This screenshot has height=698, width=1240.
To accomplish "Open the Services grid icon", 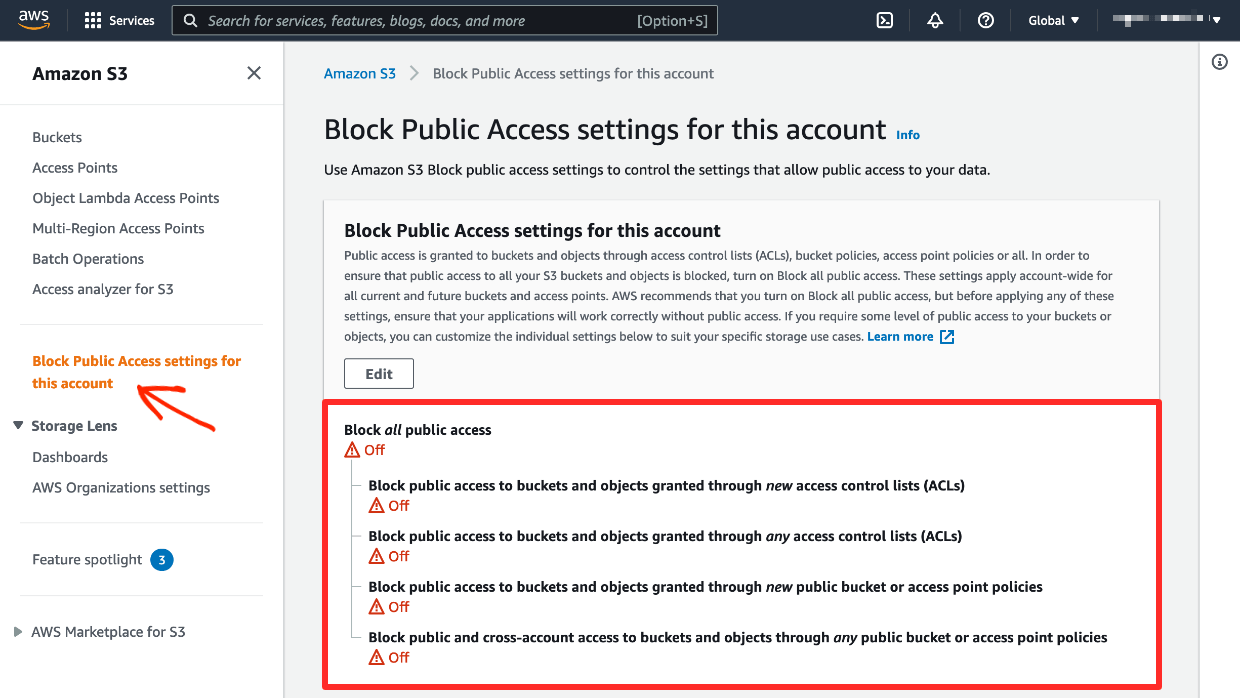I will tap(91, 19).
